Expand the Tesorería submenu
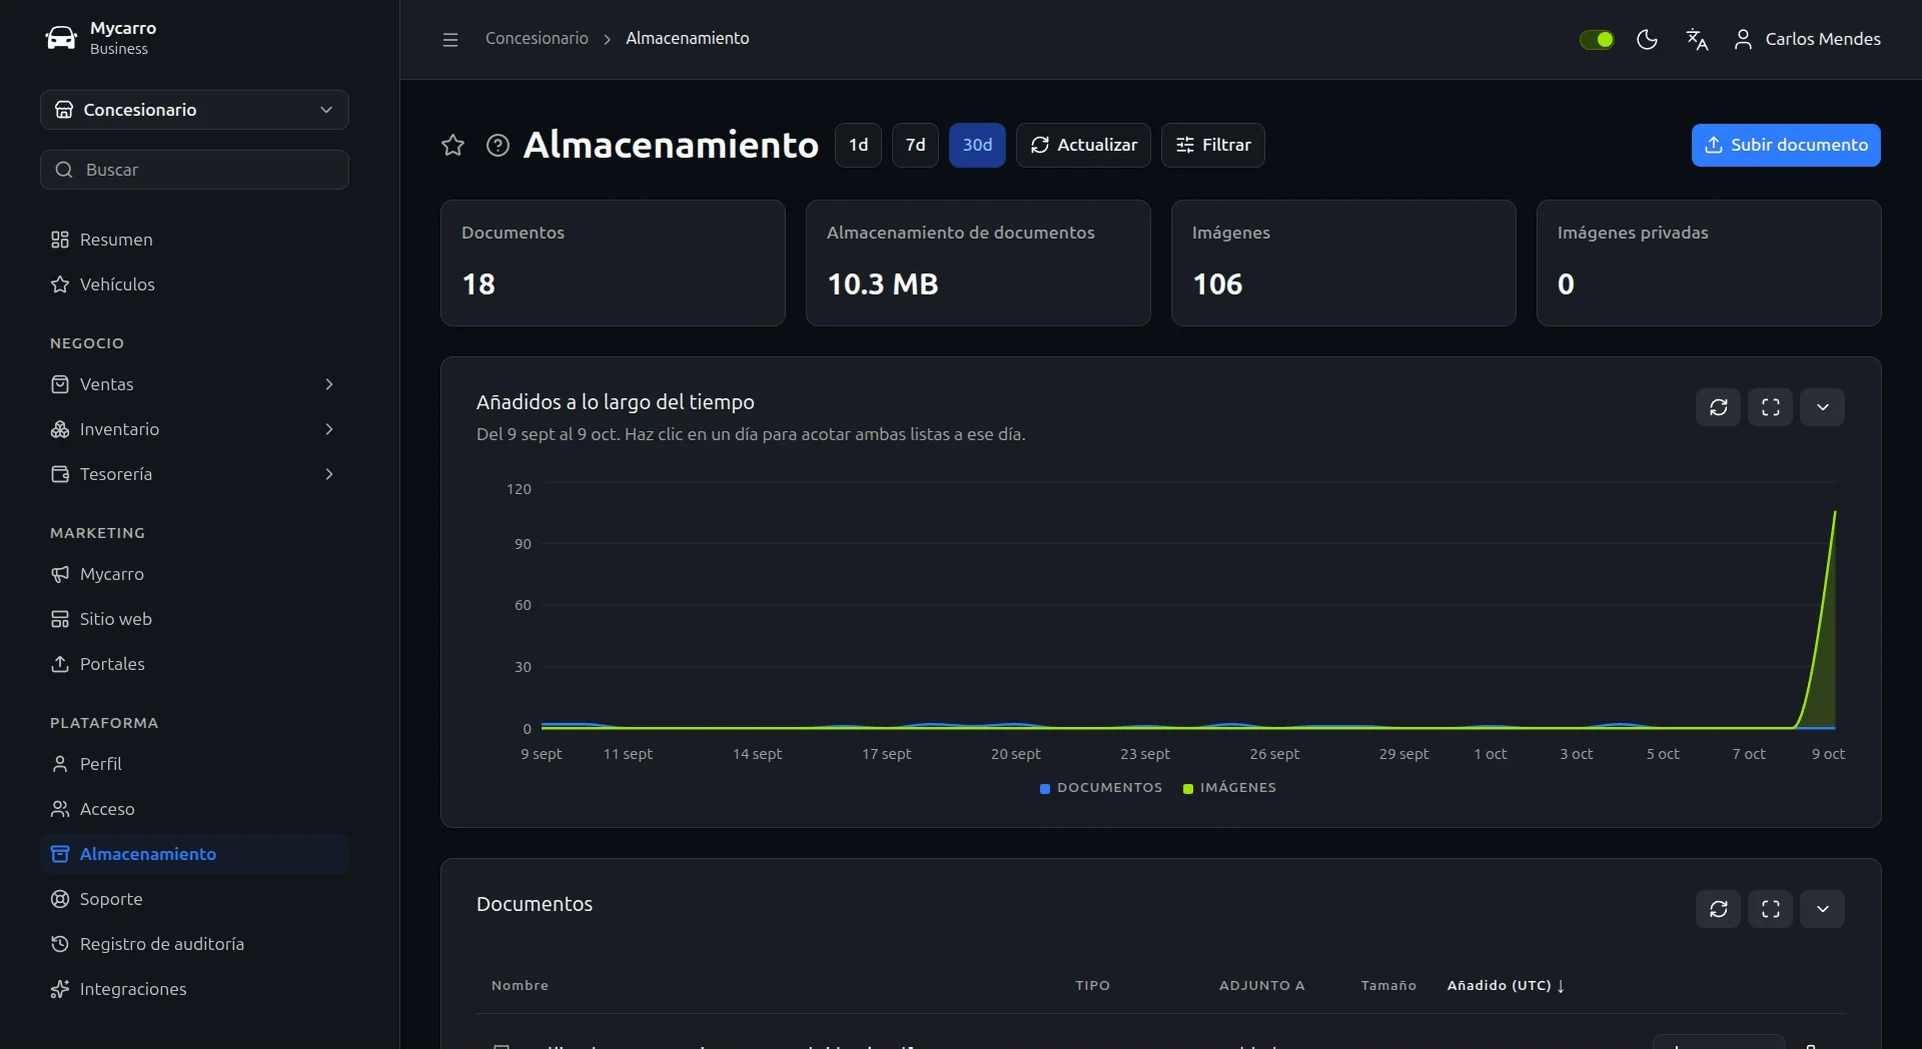Viewport: 1922px width, 1049px height. pyautogui.click(x=329, y=474)
